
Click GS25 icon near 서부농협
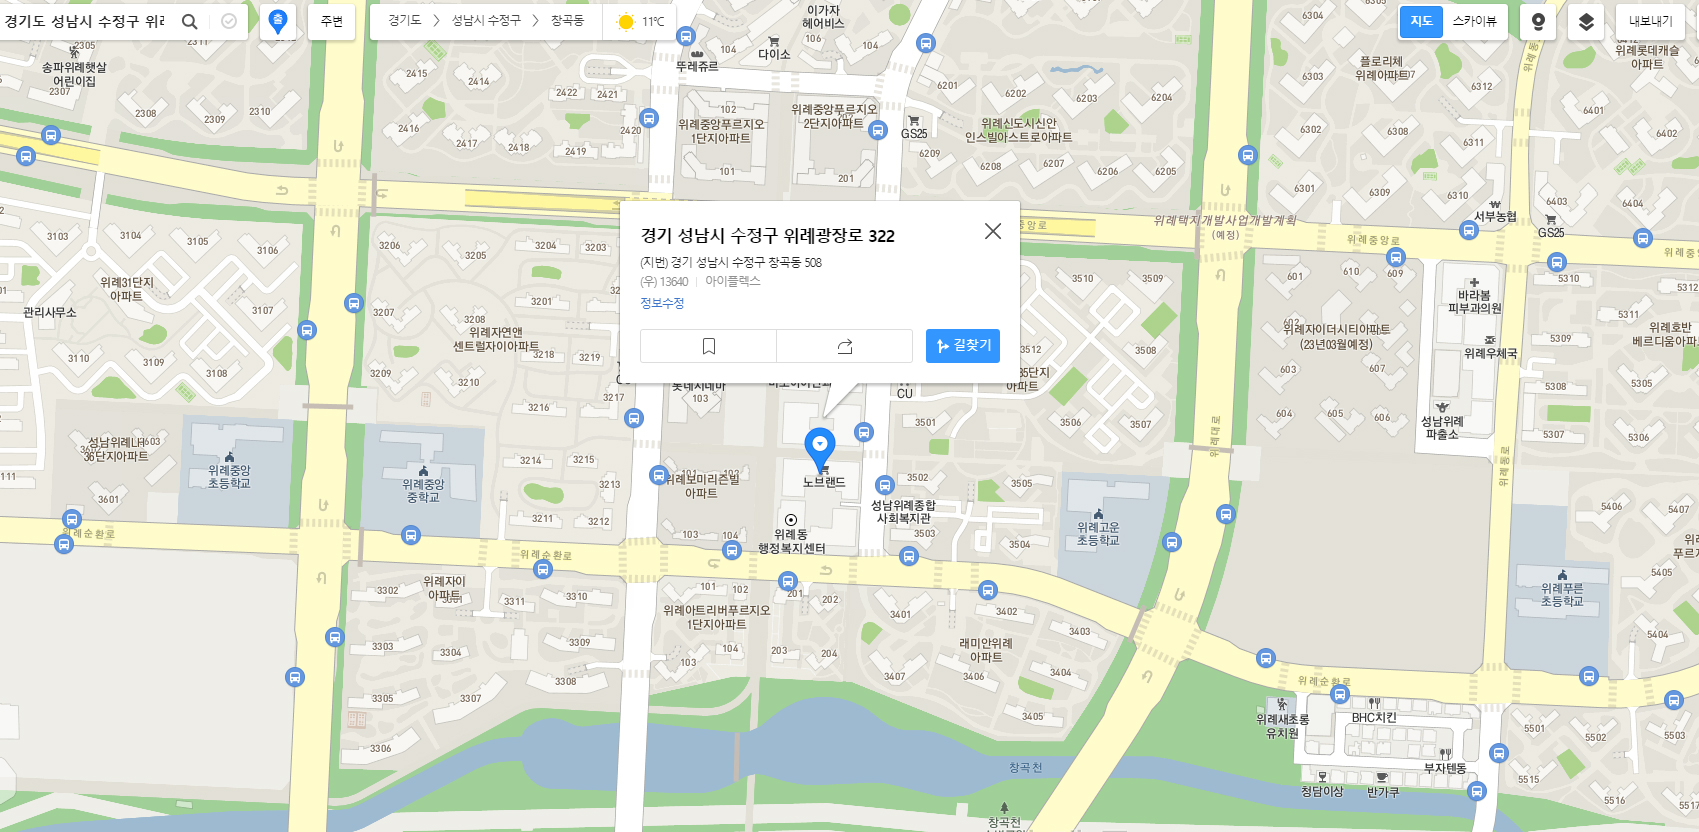[1551, 220]
